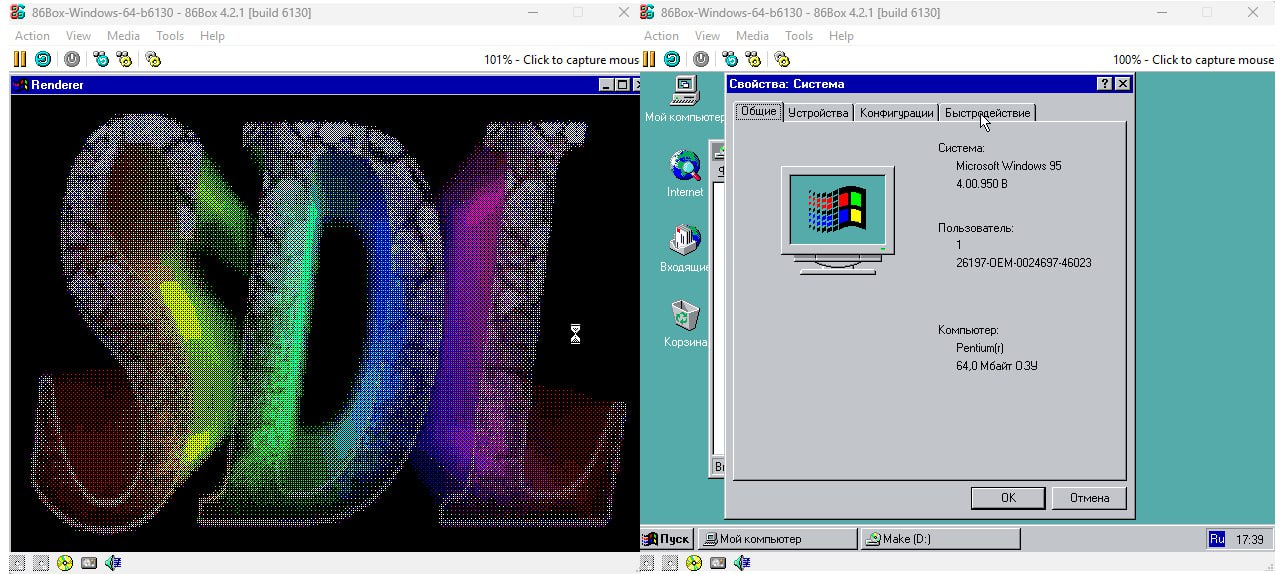This screenshot has width=1280, height=574.
Task: Click CD-ROM icon in right 86Box status bar
Action: (695, 563)
